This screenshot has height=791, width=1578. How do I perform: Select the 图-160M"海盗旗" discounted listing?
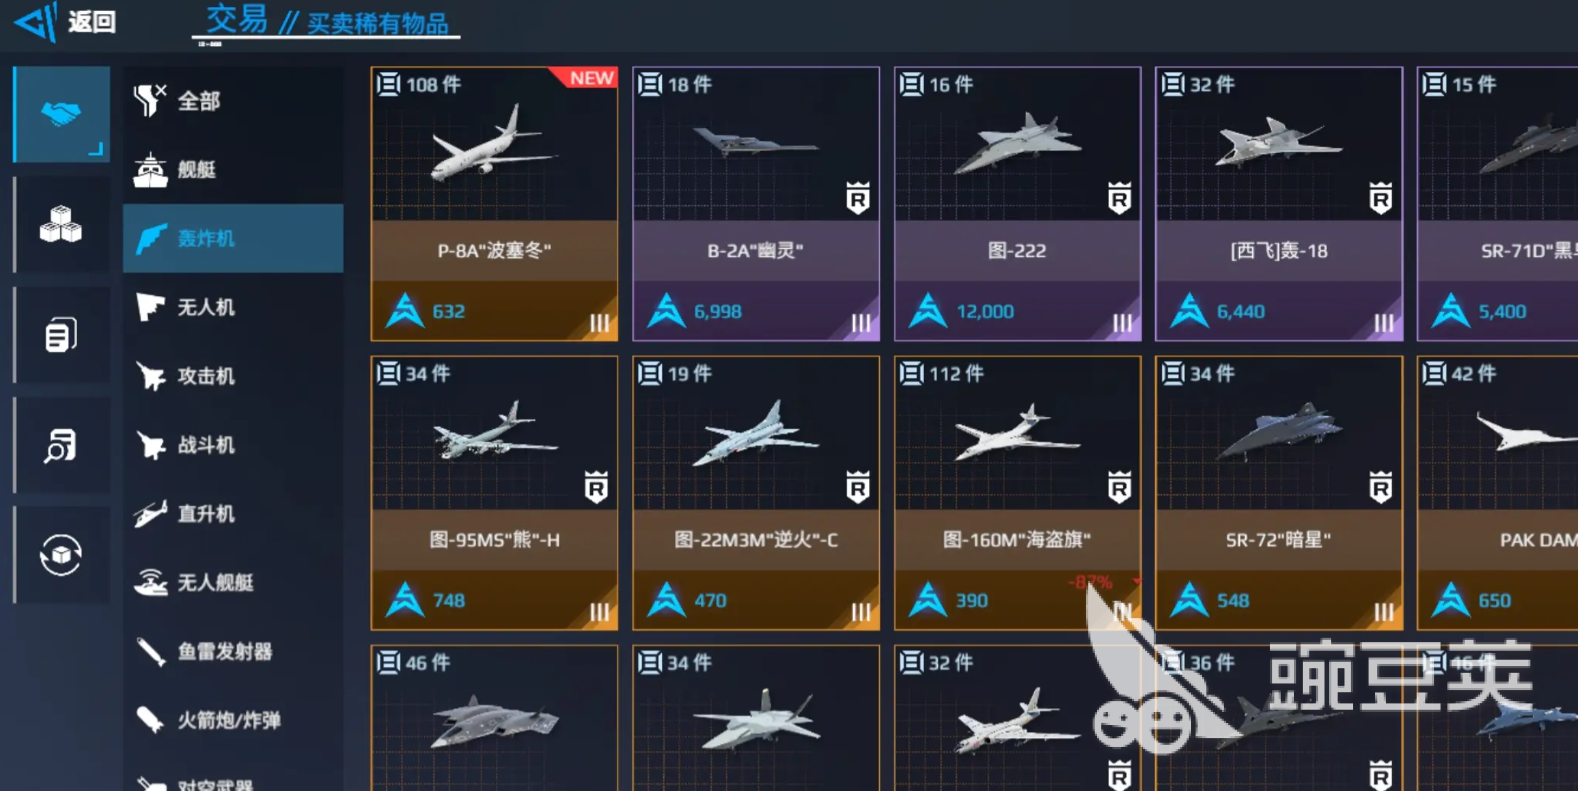click(x=1017, y=493)
